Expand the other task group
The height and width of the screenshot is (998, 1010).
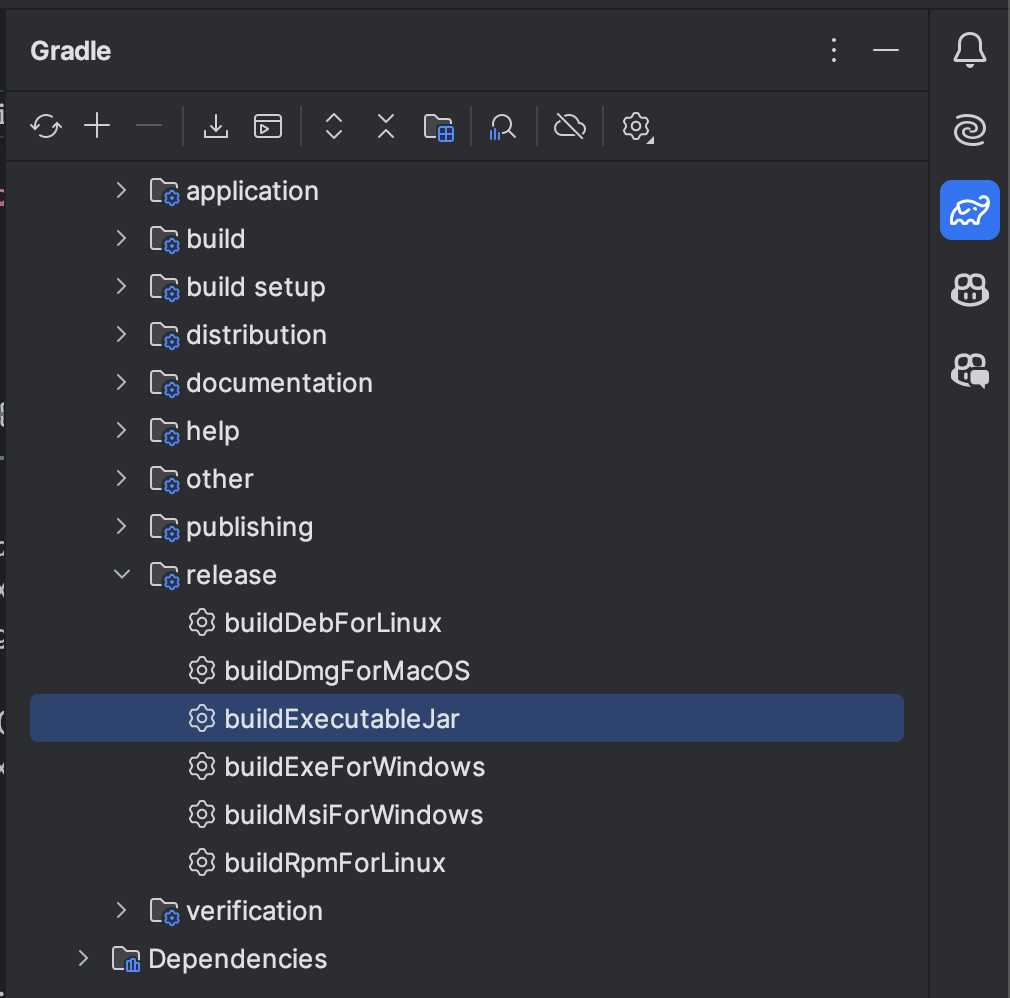tap(122, 478)
